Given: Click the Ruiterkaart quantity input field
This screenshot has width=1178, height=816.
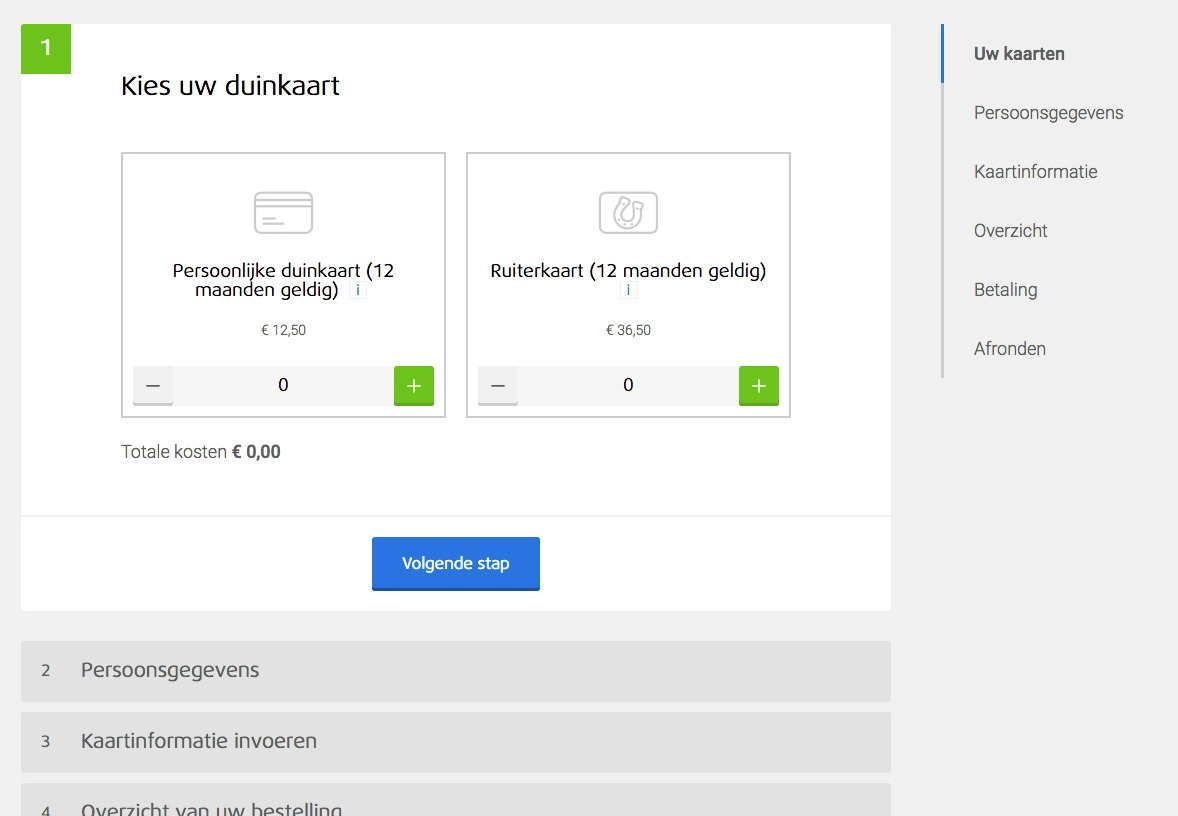Looking at the screenshot, I should (x=628, y=385).
